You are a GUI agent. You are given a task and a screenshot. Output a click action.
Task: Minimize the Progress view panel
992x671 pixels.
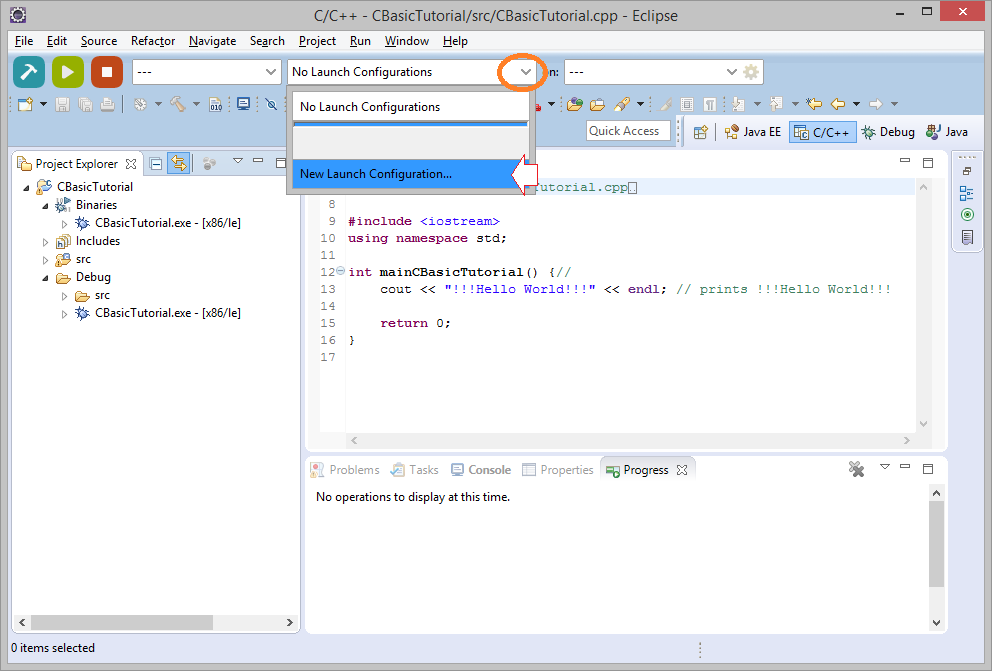click(905, 467)
